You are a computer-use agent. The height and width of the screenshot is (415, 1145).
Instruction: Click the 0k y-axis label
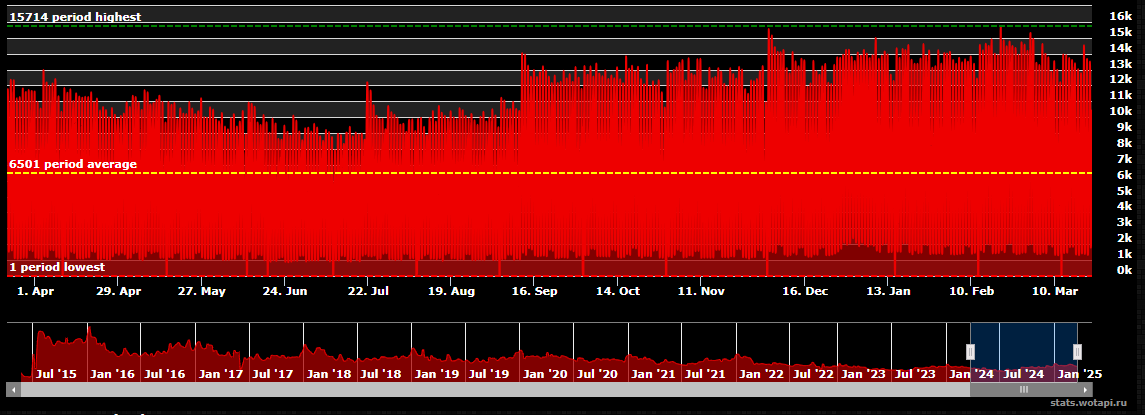(x=1122, y=270)
